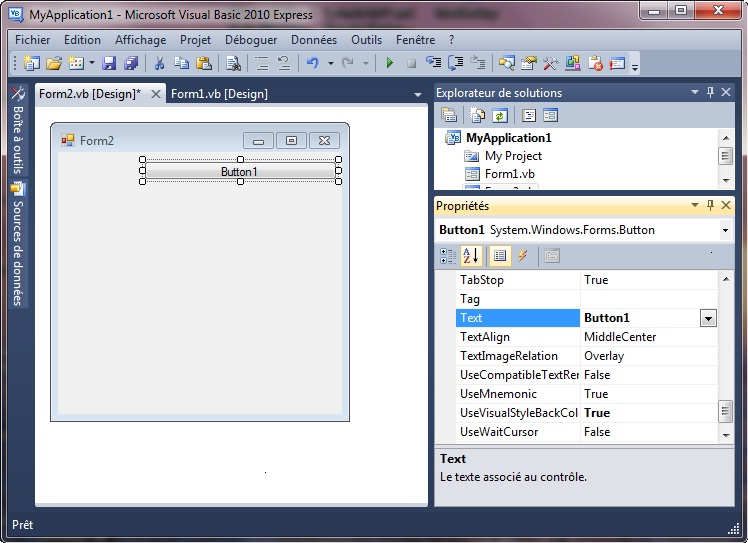
Task: Click the Object Browser toolbar icon
Action: tap(572, 63)
